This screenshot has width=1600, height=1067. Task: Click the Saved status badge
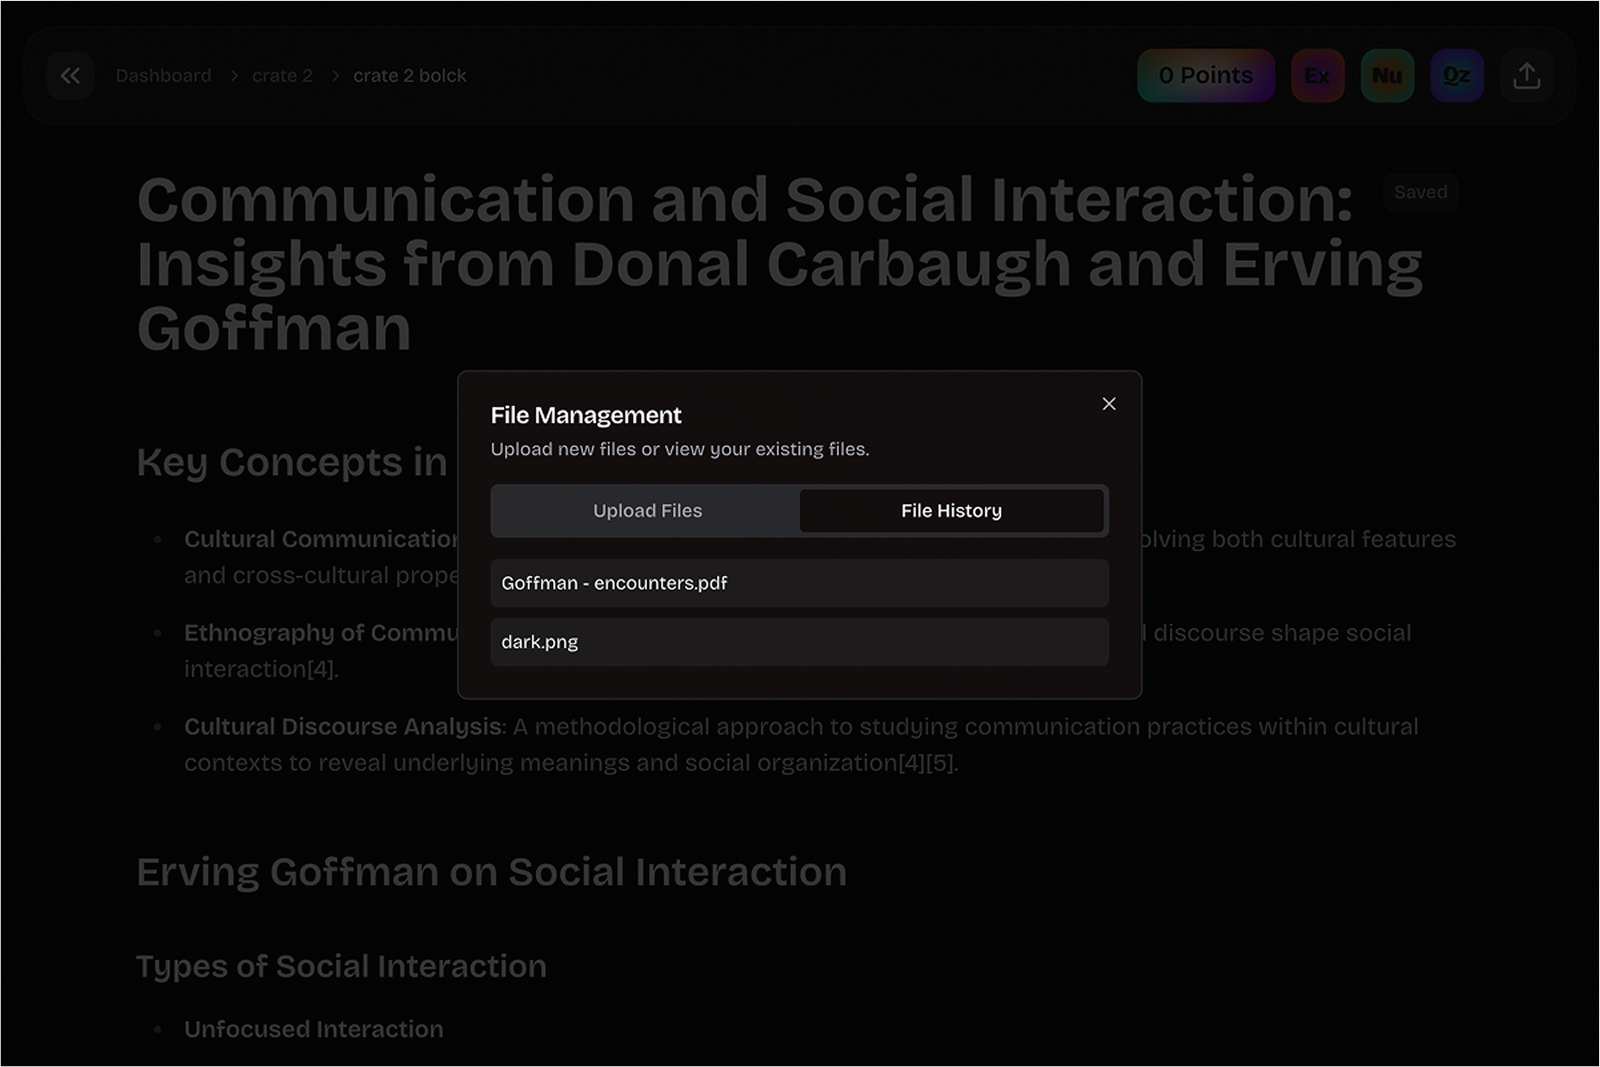coord(1420,192)
